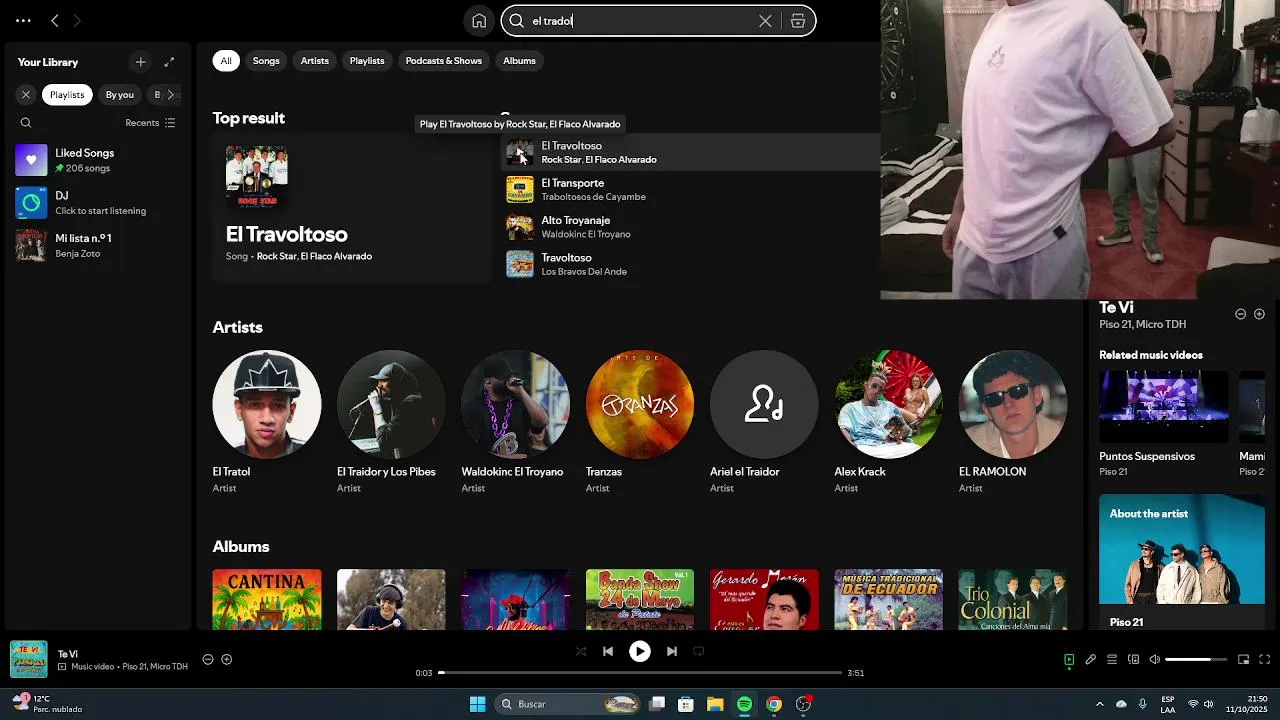Open the playback Queue
Screen dimensions: 1280x720
[x=1112, y=659]
